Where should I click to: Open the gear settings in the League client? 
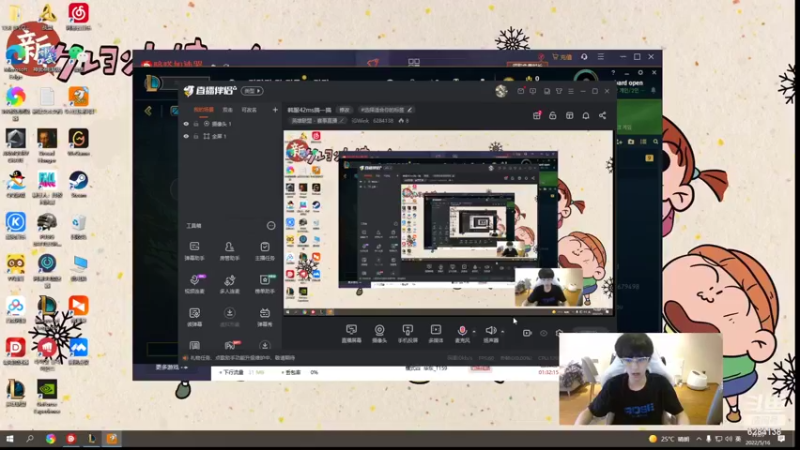(640, 73)
